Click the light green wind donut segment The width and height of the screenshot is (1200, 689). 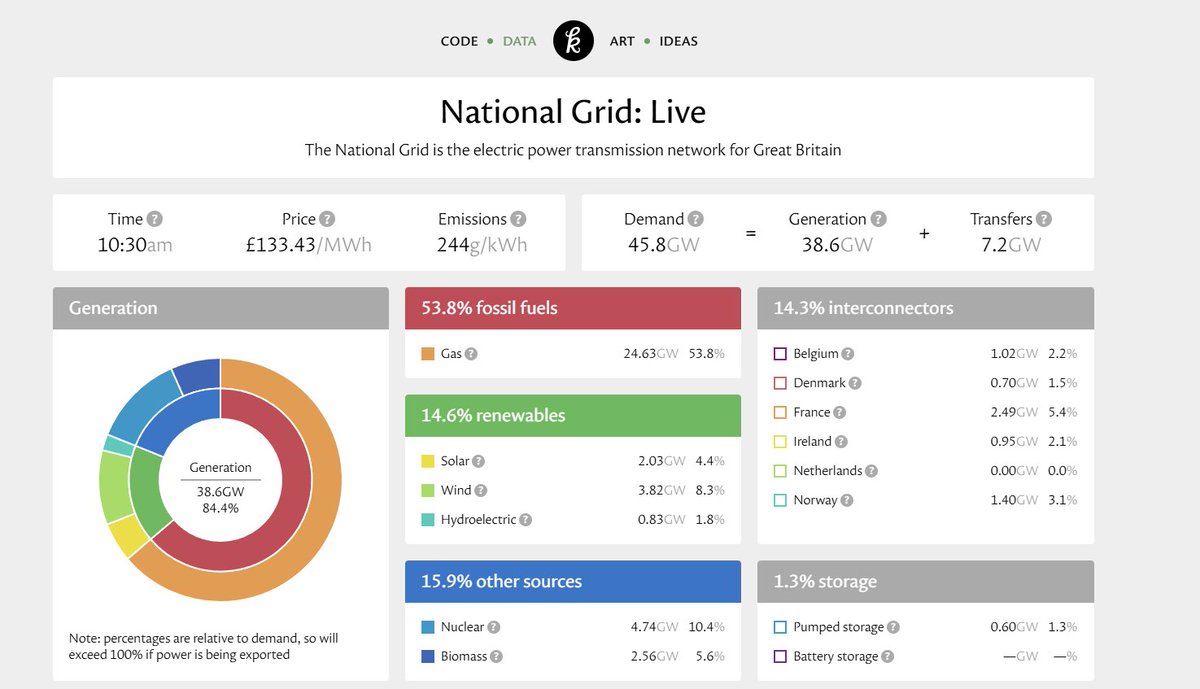point(114,487)
